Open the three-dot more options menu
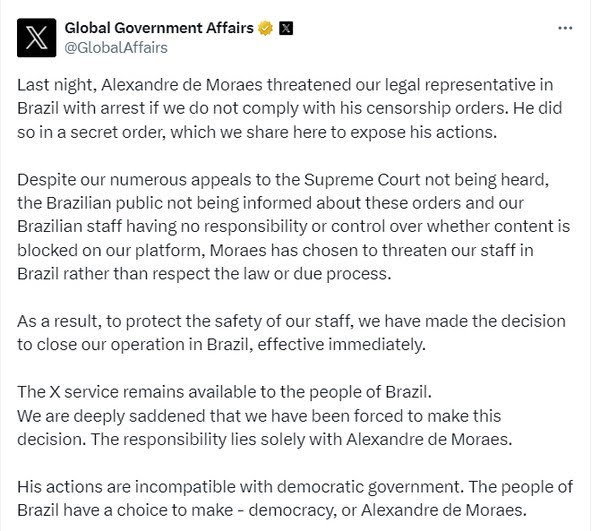 click(x=565, y=28)
